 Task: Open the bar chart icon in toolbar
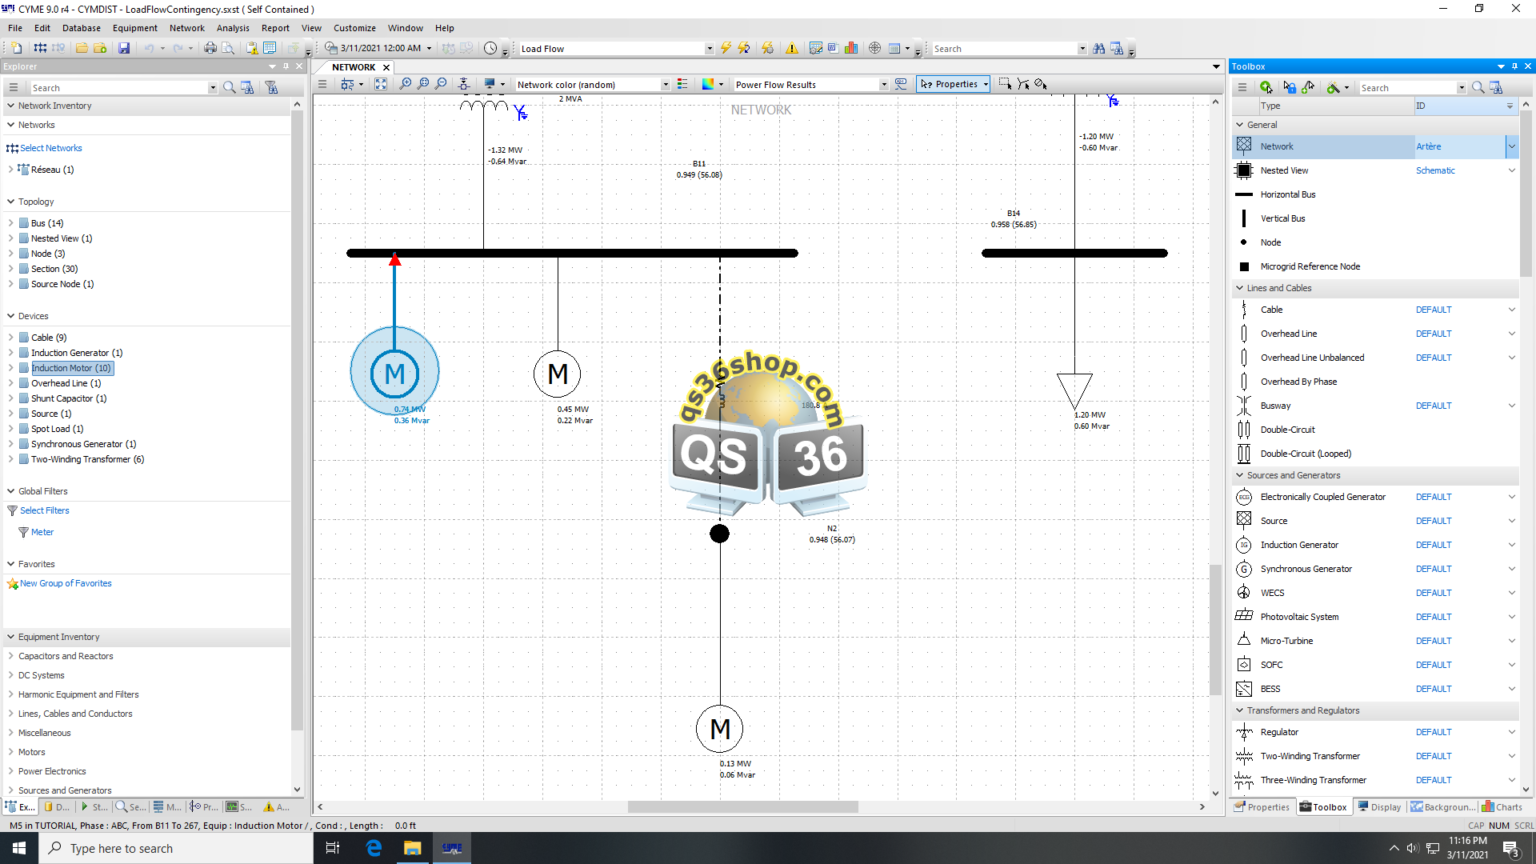pos(851,48)
